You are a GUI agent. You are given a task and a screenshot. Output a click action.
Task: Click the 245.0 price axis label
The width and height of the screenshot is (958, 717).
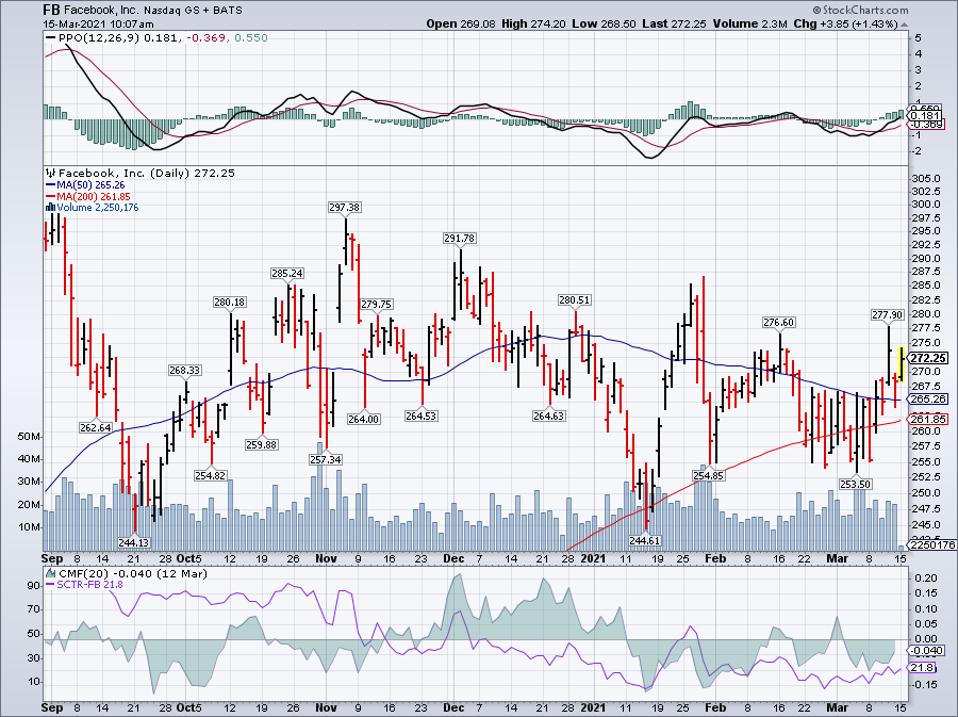click(926, 525)
